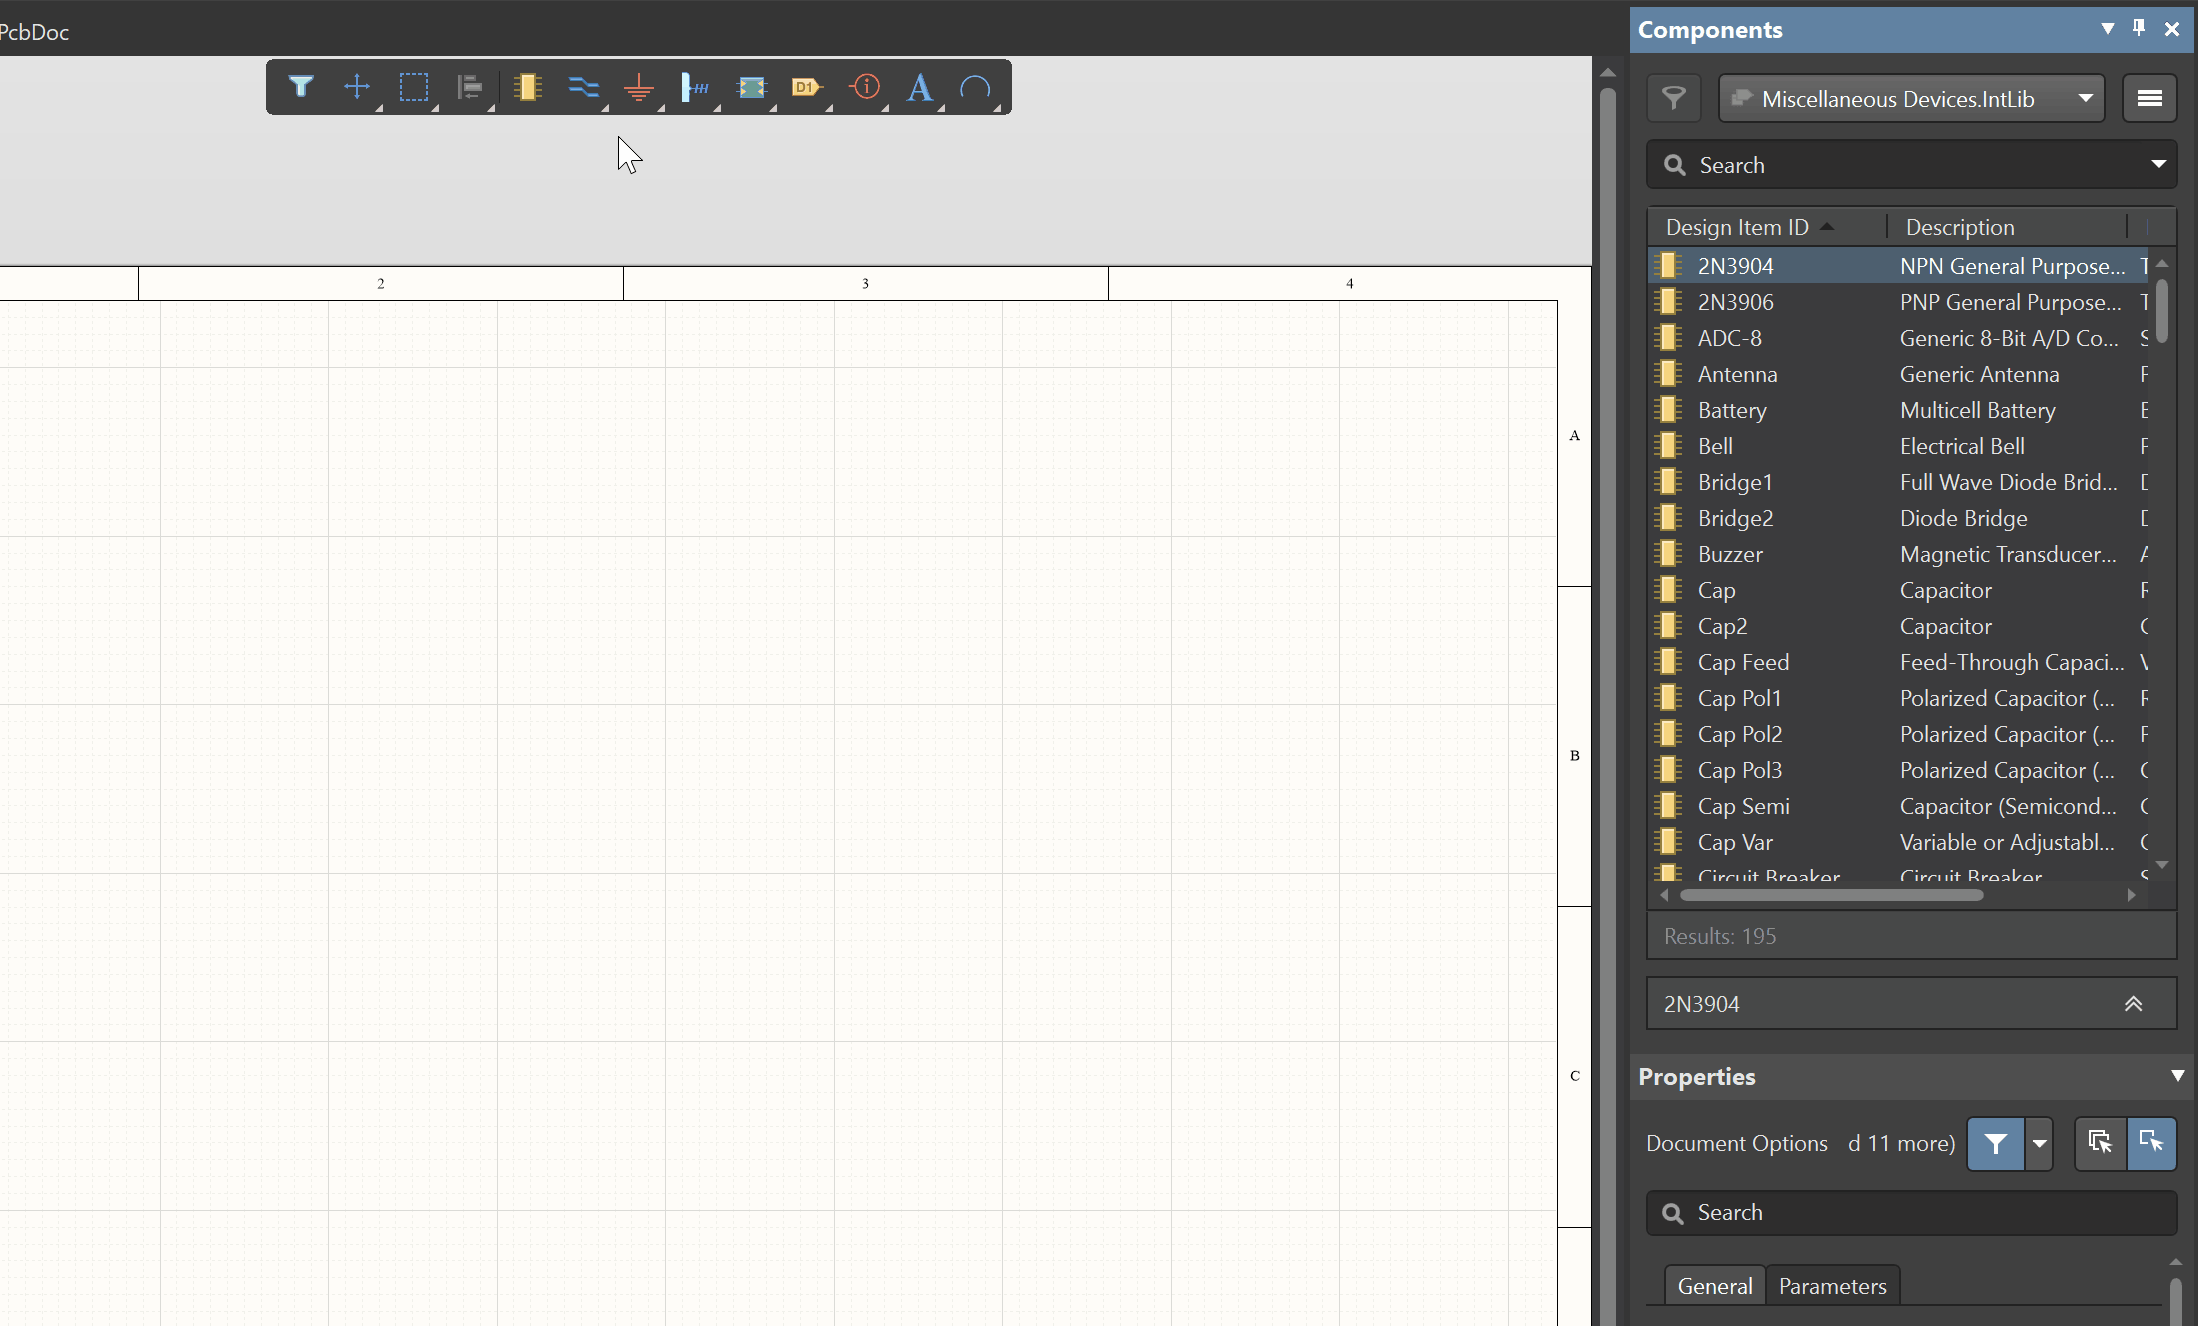Click the parameter set directive icon
Viewport: 2198px width, 1326px height.
click(865, 87)
